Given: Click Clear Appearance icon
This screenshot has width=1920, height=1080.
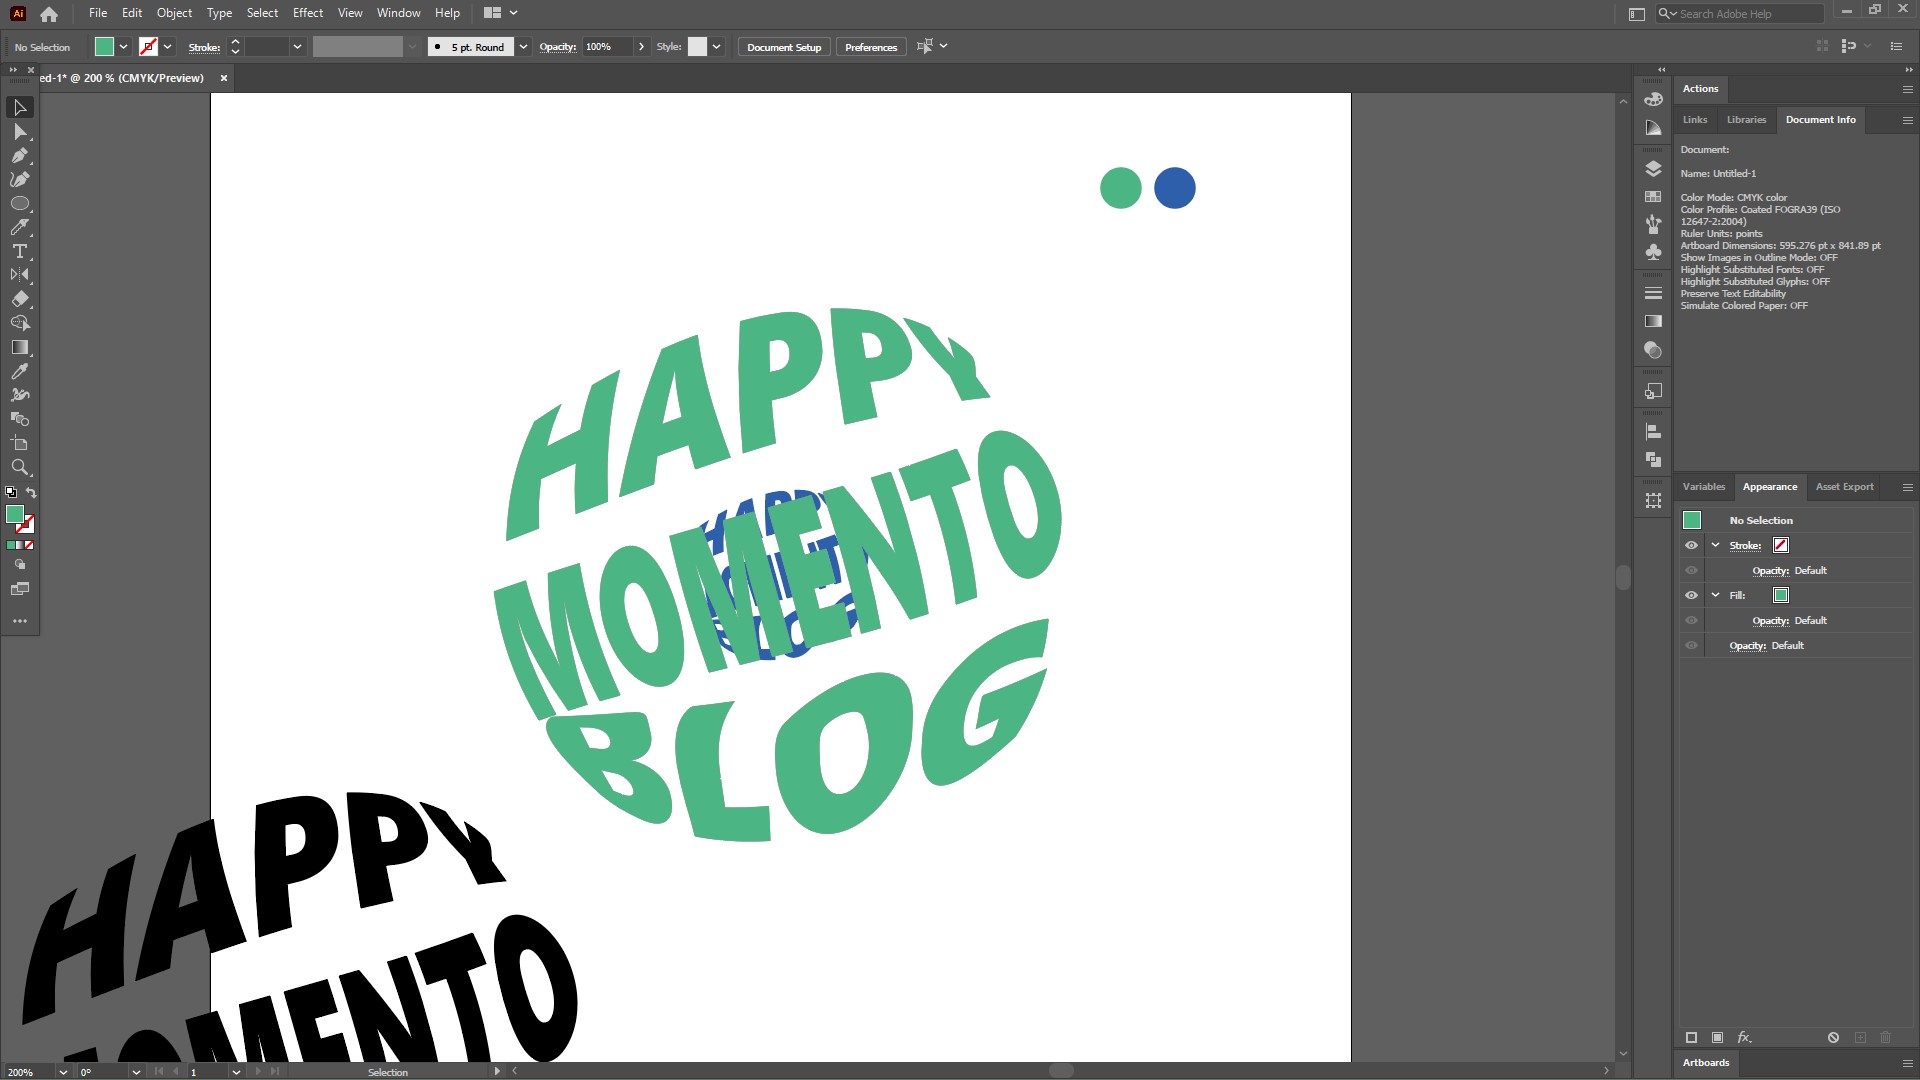Looking at the screenshot, I should point(1833,1038).
